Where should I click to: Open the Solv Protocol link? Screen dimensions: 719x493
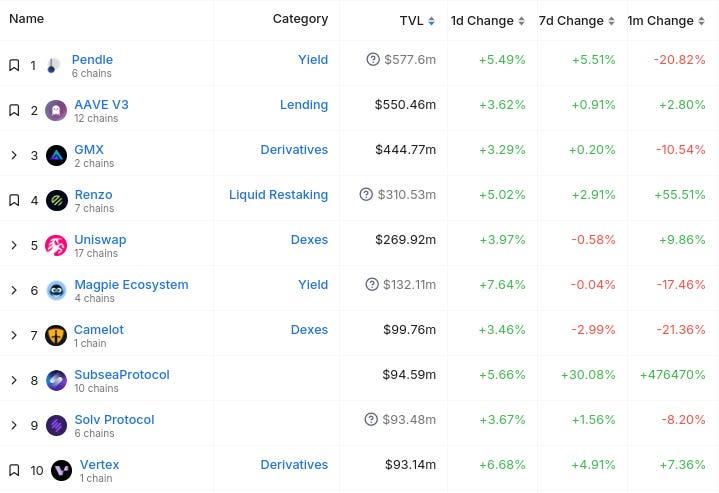point(114,420)
